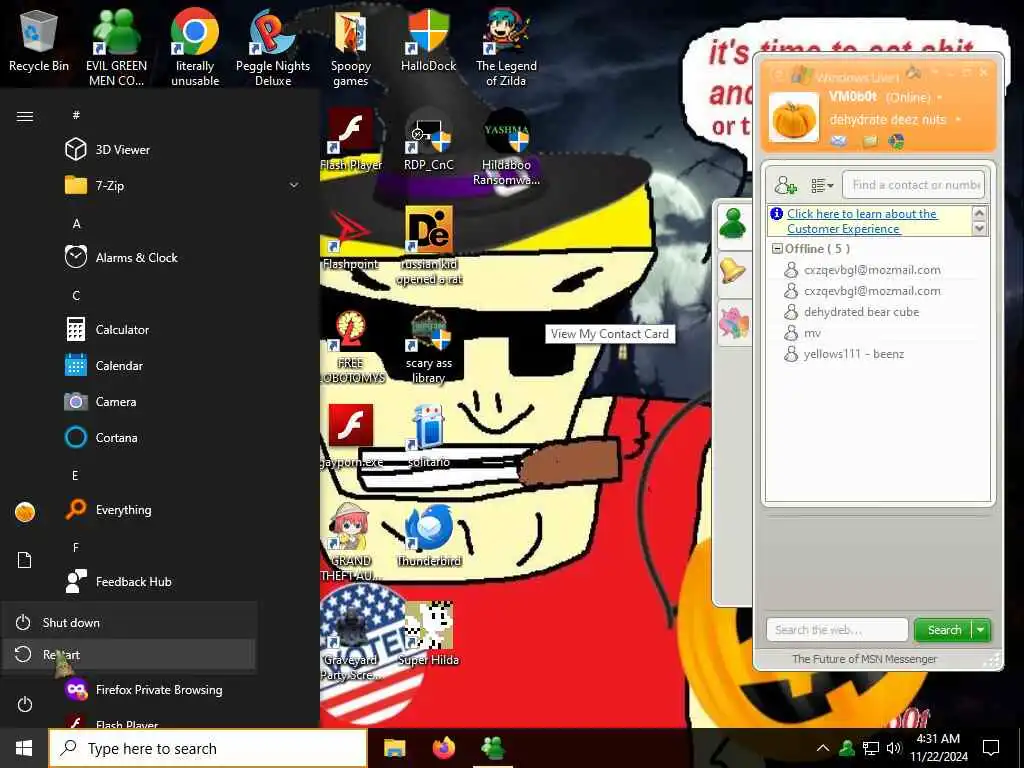Viewport: 1024px width, 768px height.
Task: Open File Explorer from the taskbar
Action: (394, 748)
